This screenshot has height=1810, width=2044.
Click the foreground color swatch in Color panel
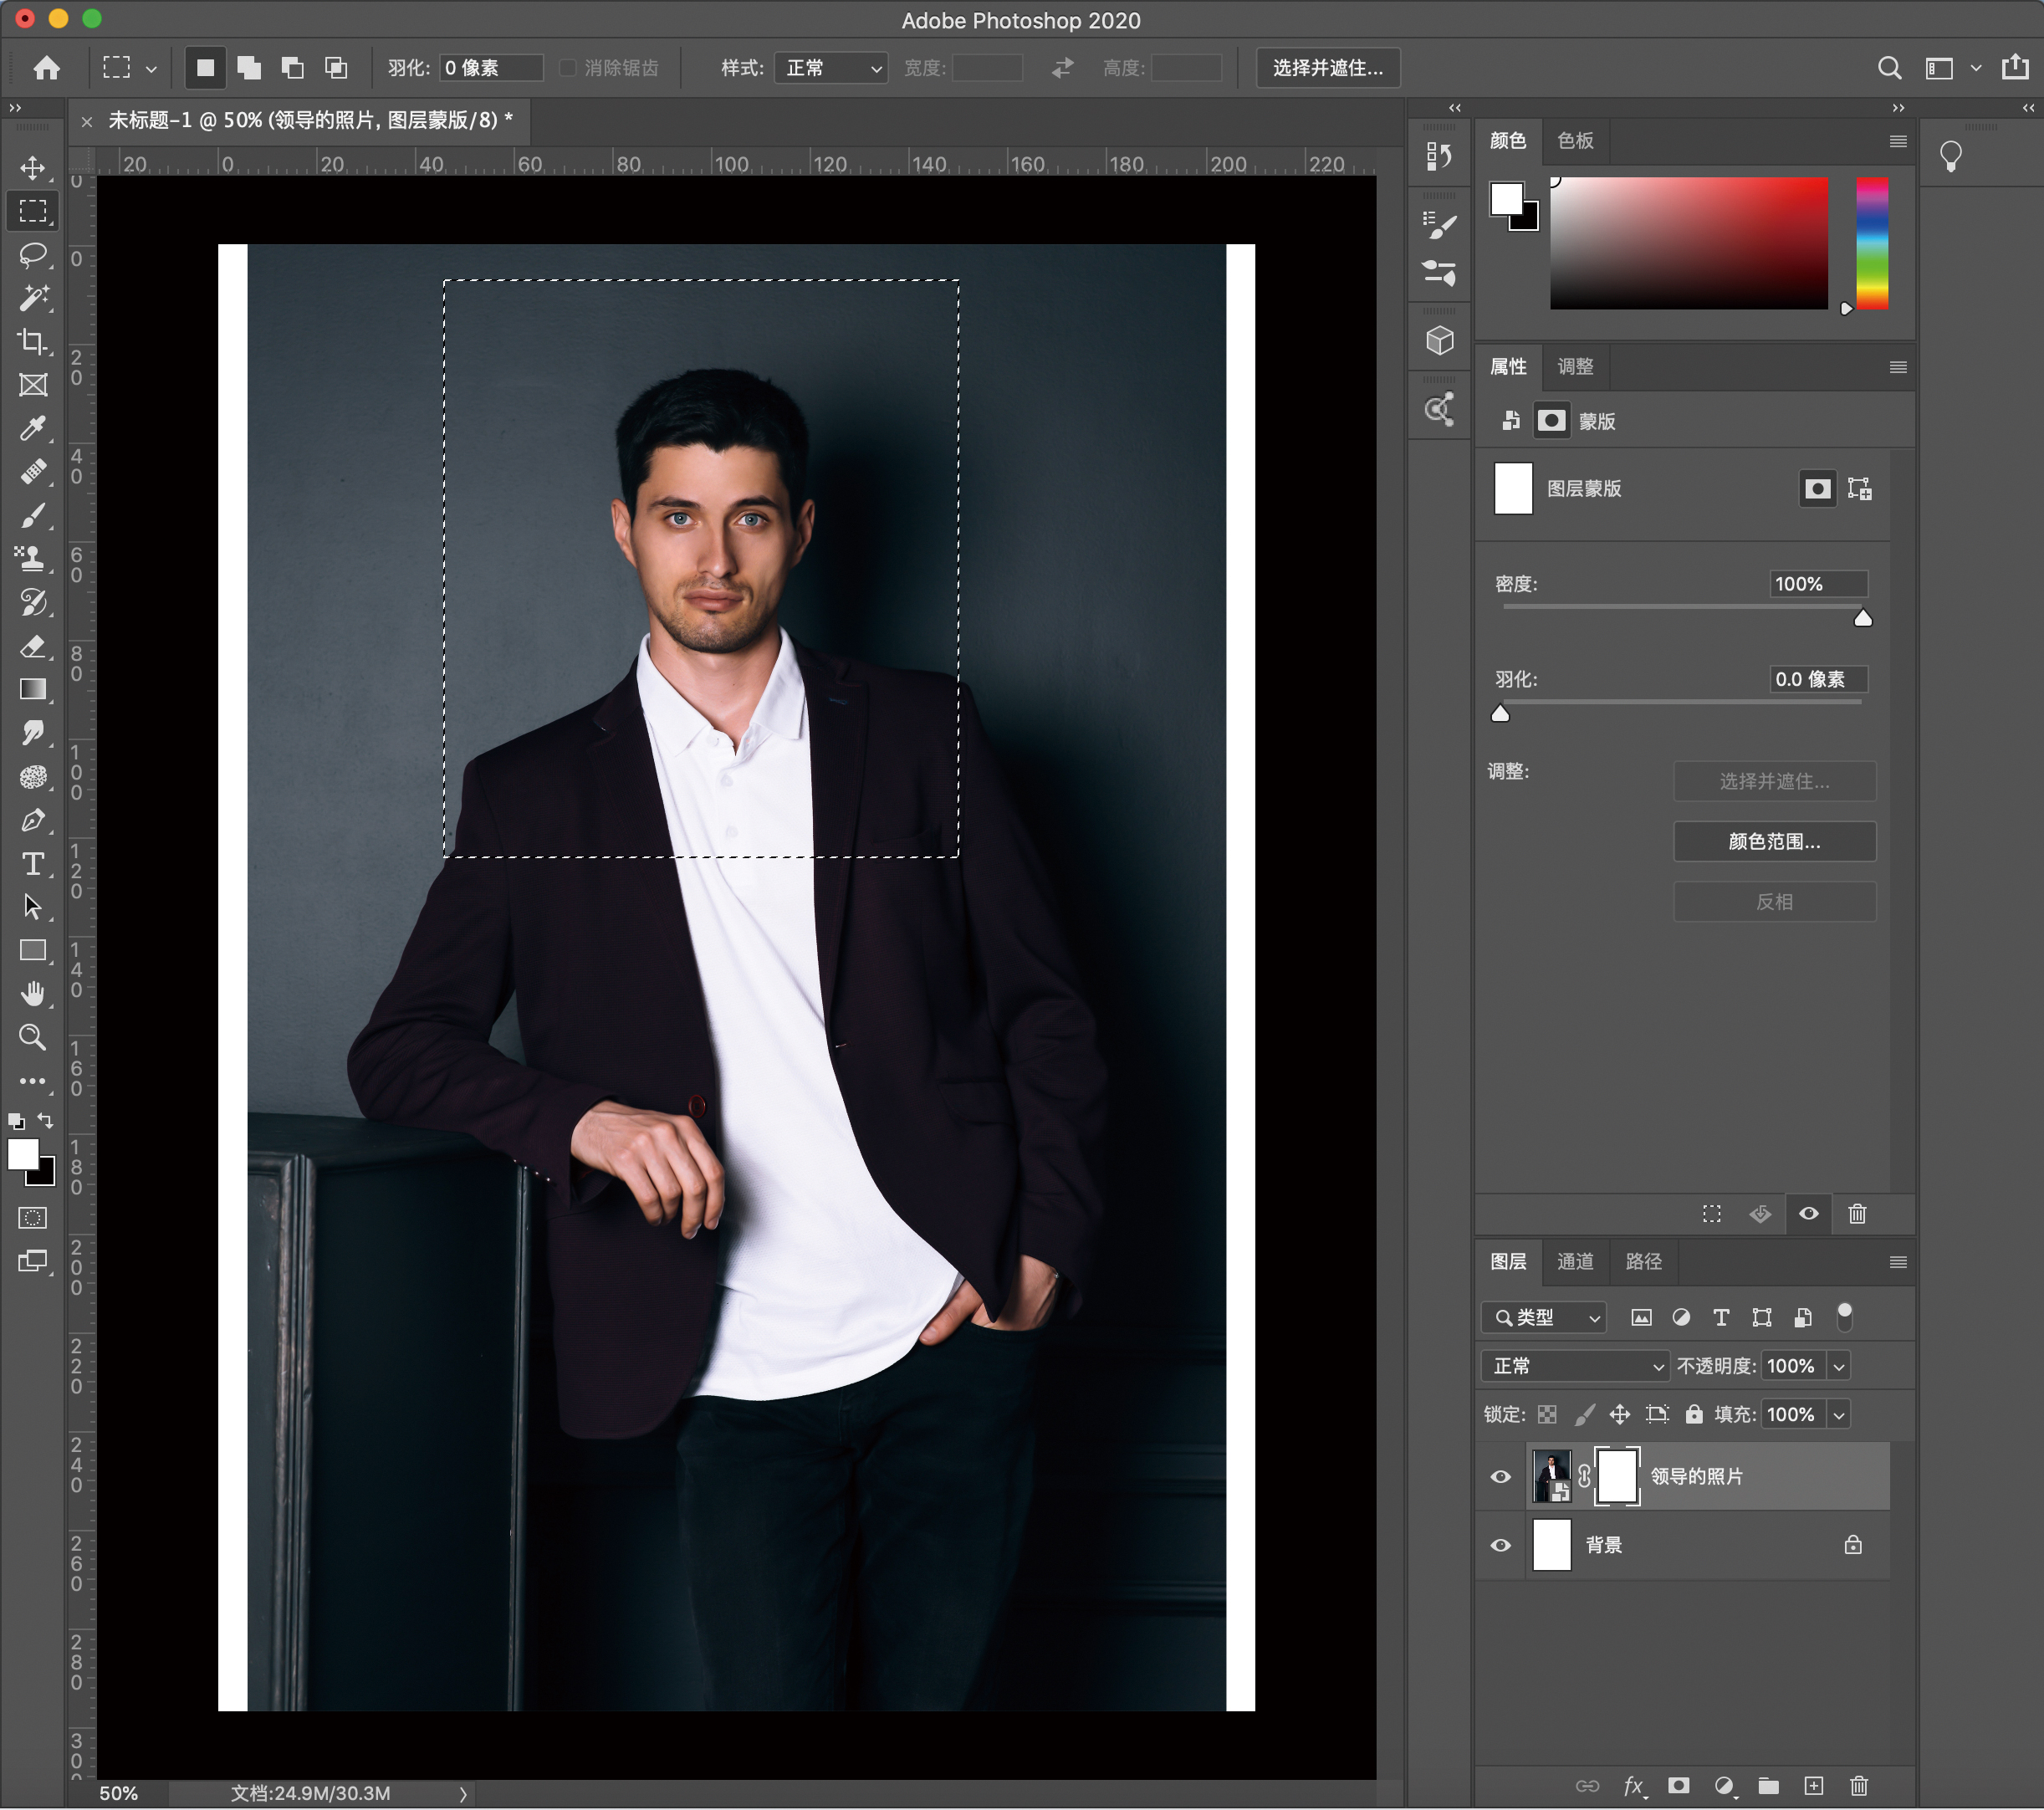pyautogui.click(x=1507, y=198)
